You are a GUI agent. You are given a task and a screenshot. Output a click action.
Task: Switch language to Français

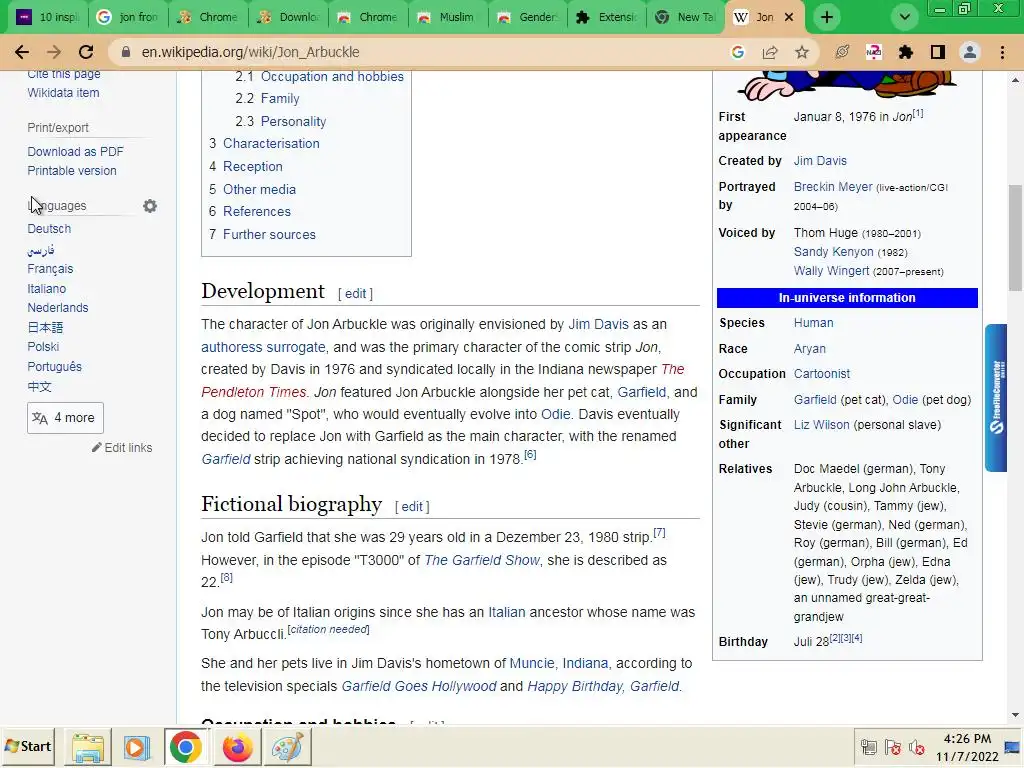pyautogui.click(x=50, y=269)
